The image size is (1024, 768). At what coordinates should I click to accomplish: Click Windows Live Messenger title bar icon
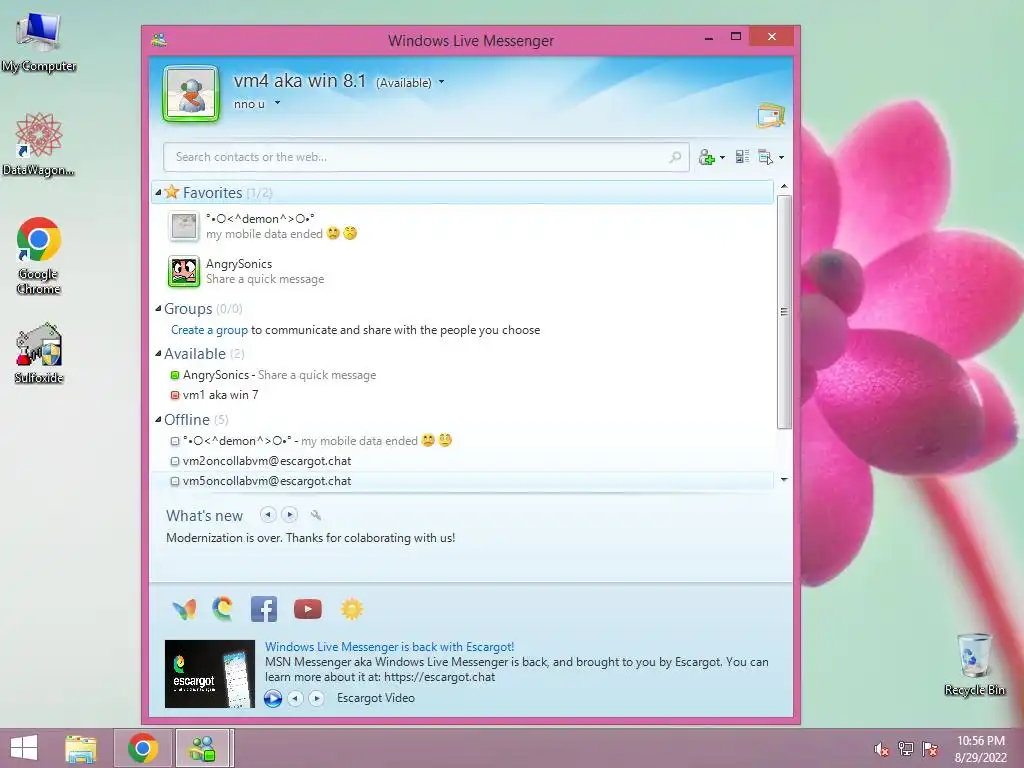click(x=159, y=40)
